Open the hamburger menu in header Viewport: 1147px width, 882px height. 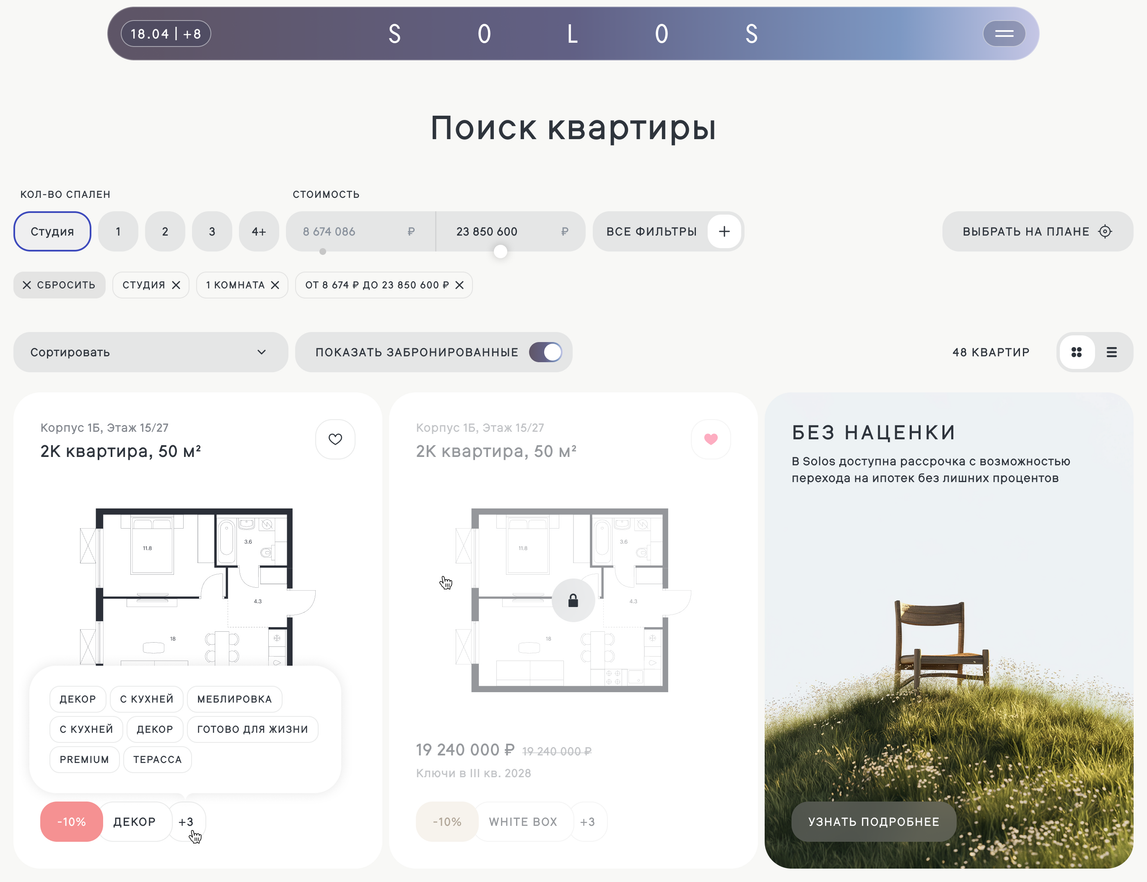[x=1004, y=34]
